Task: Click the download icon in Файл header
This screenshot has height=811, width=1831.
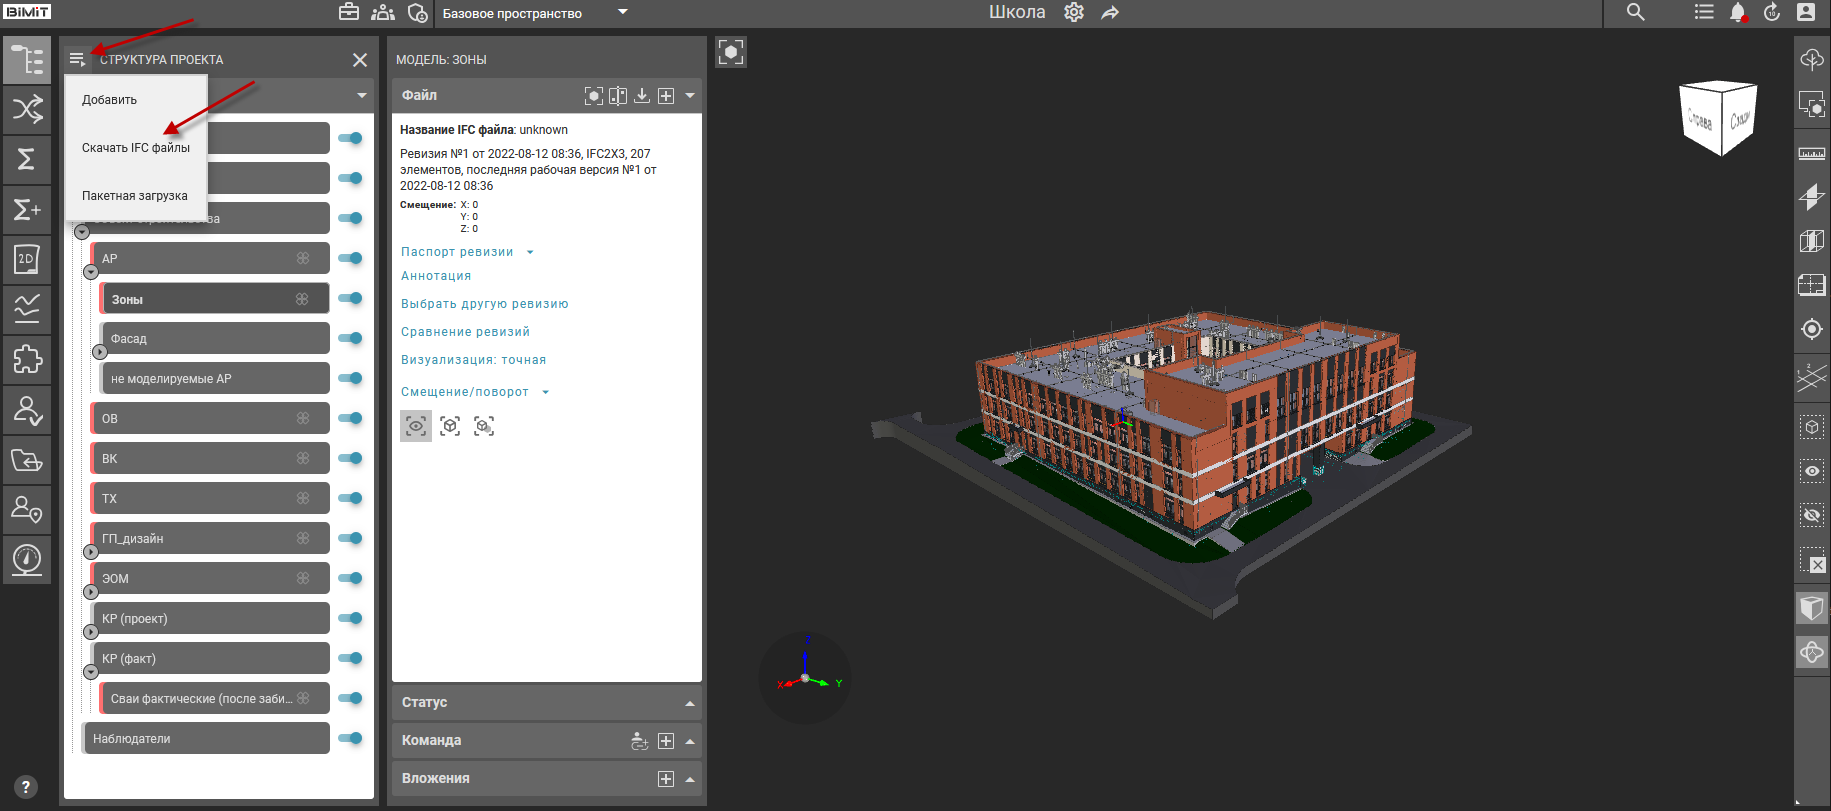Action: pos(642,96)
